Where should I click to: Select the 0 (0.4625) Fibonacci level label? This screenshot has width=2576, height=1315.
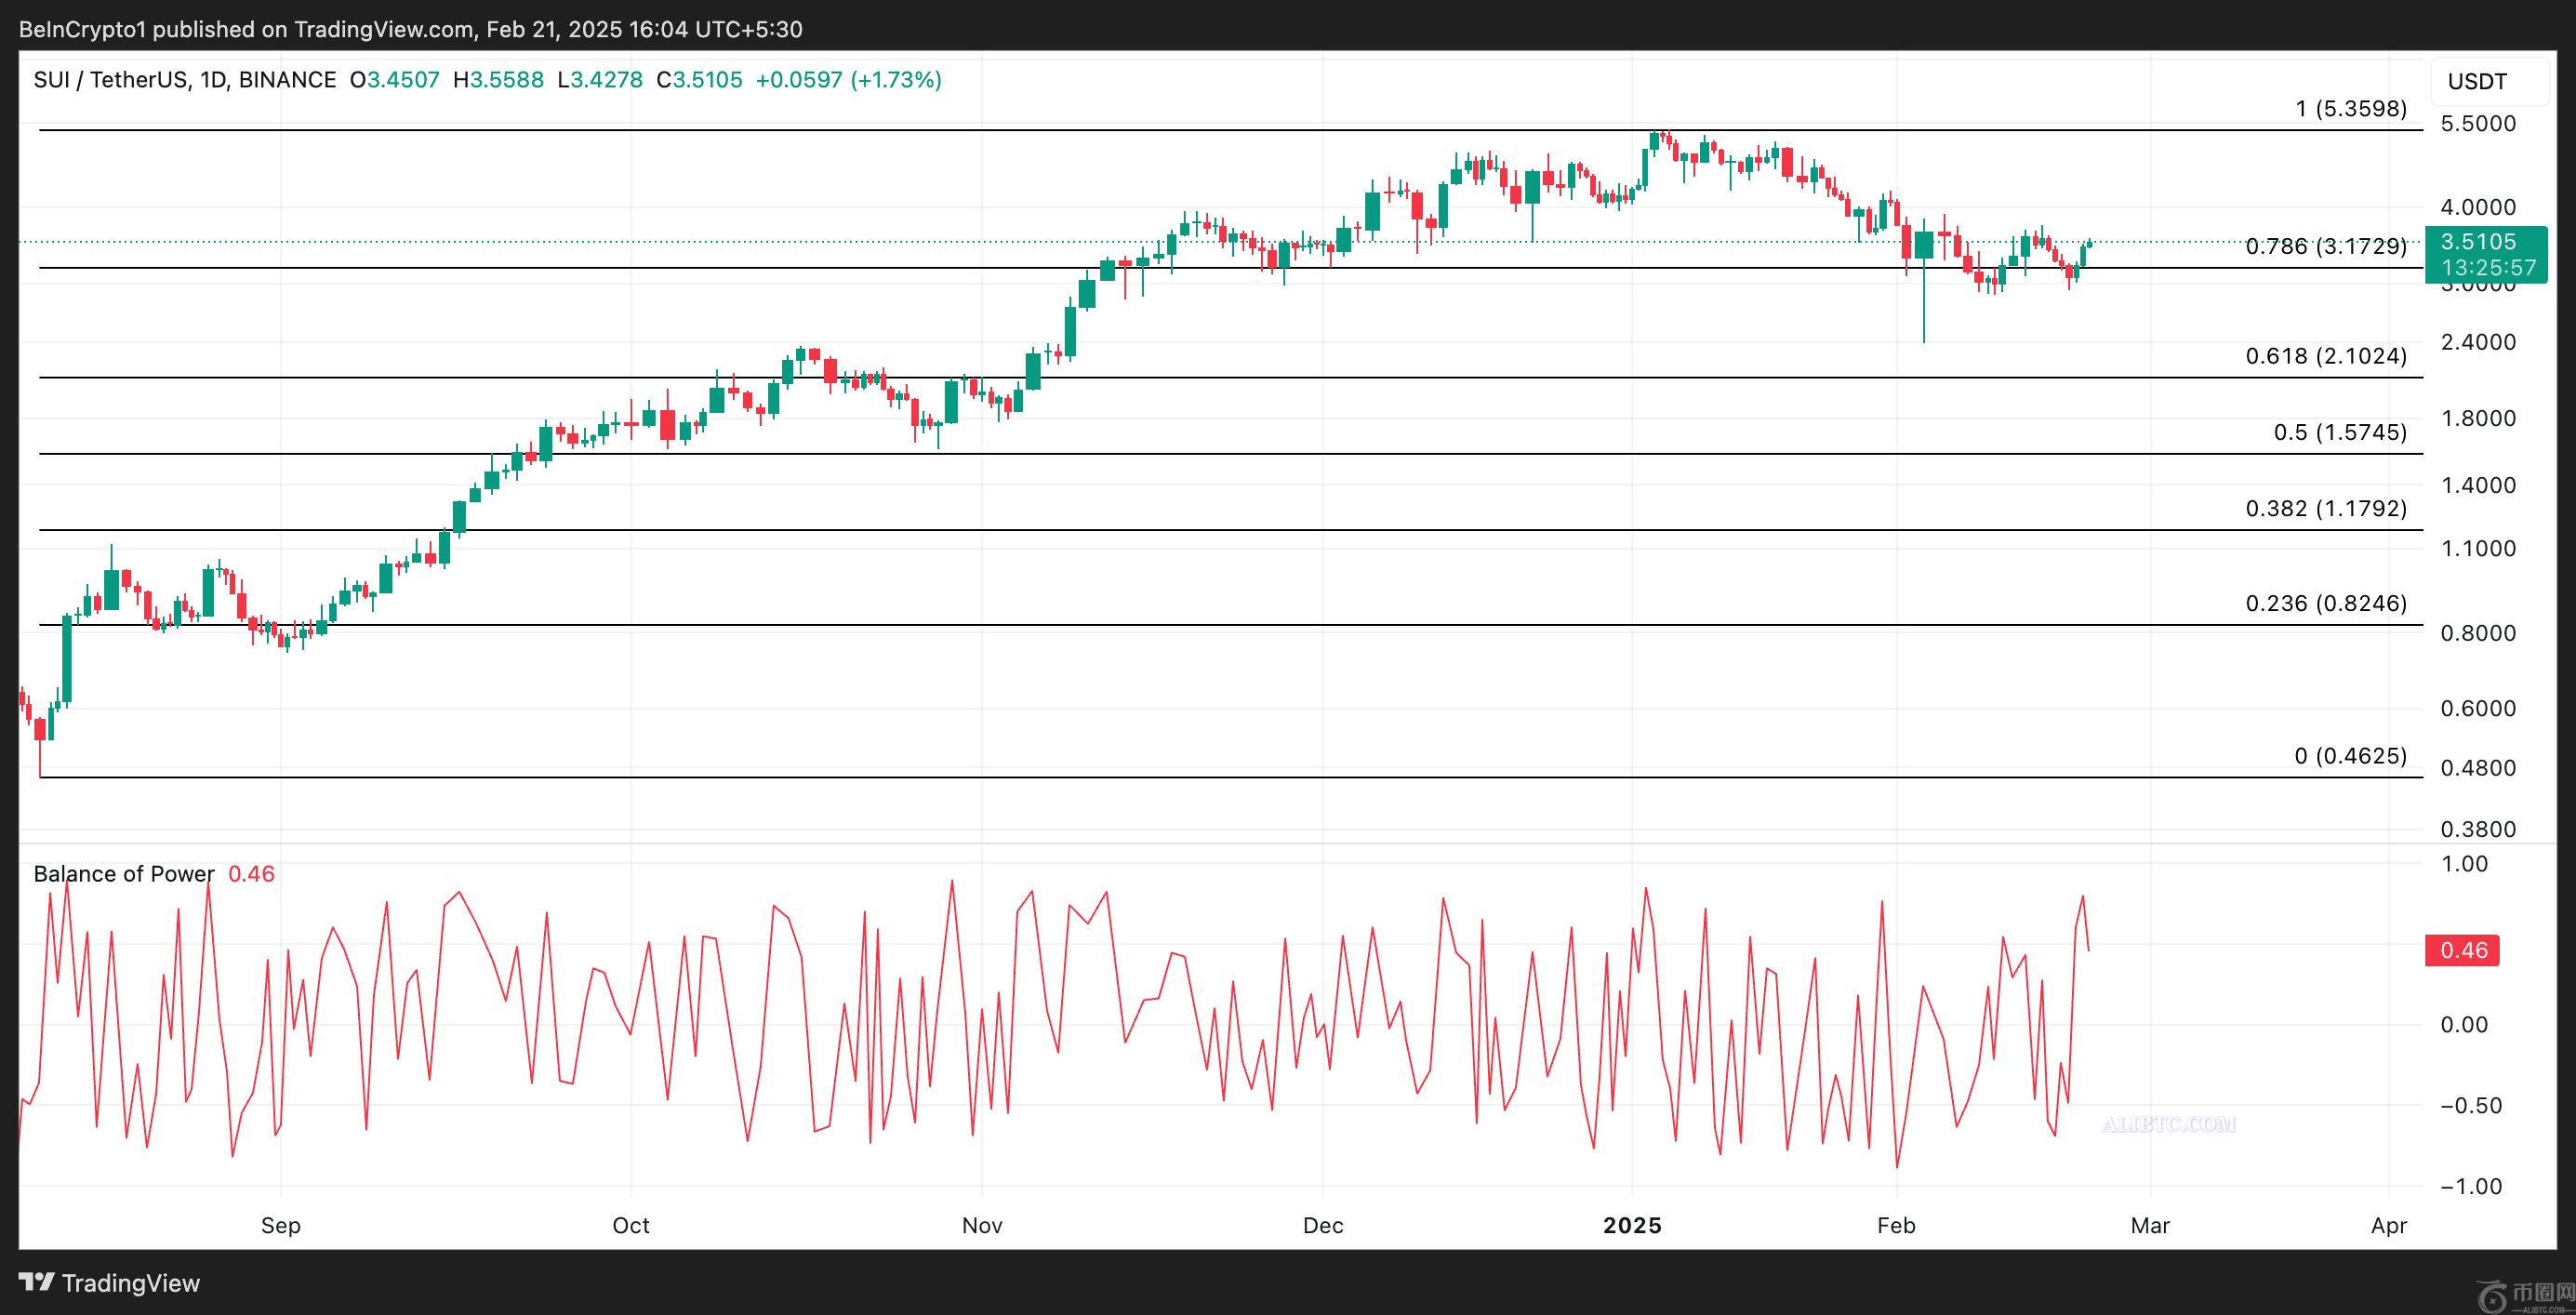pyautogui.click(x=2350, y=756)
